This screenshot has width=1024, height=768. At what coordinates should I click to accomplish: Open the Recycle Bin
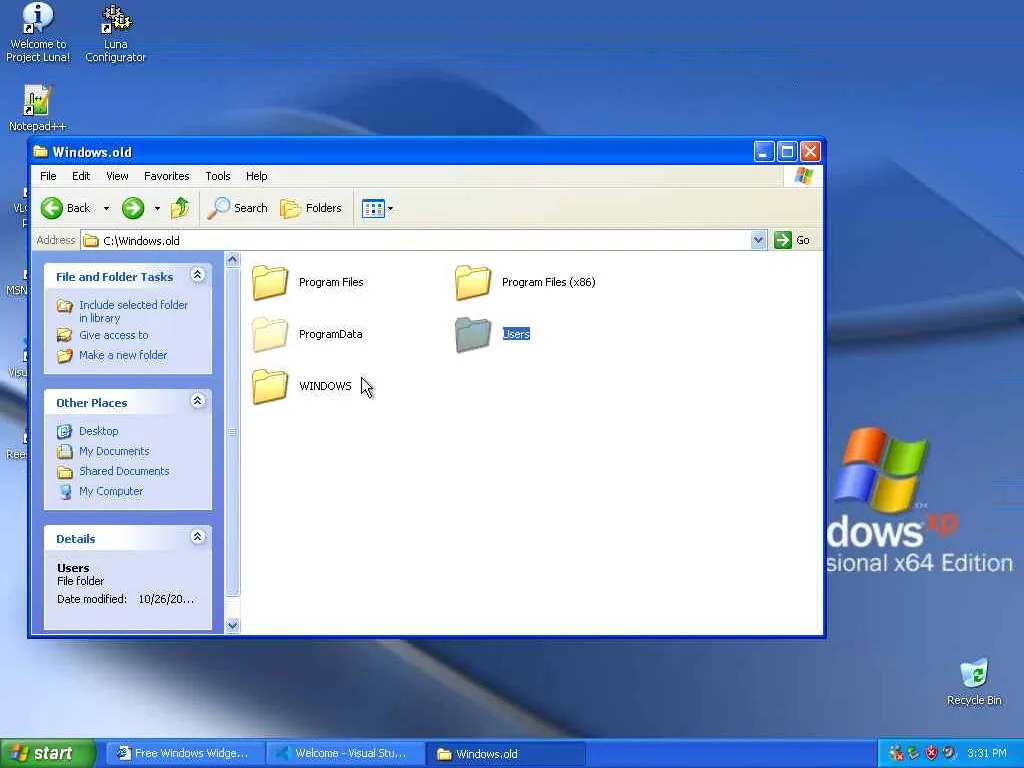(974, 682)
